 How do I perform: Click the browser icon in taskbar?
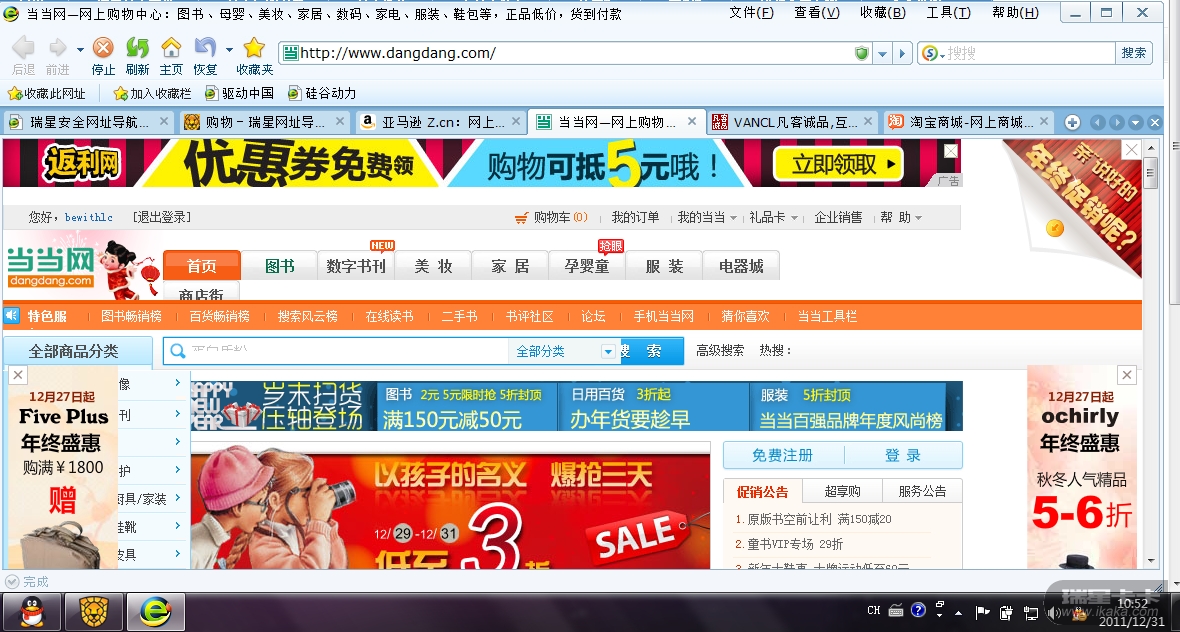coord(156,612)
